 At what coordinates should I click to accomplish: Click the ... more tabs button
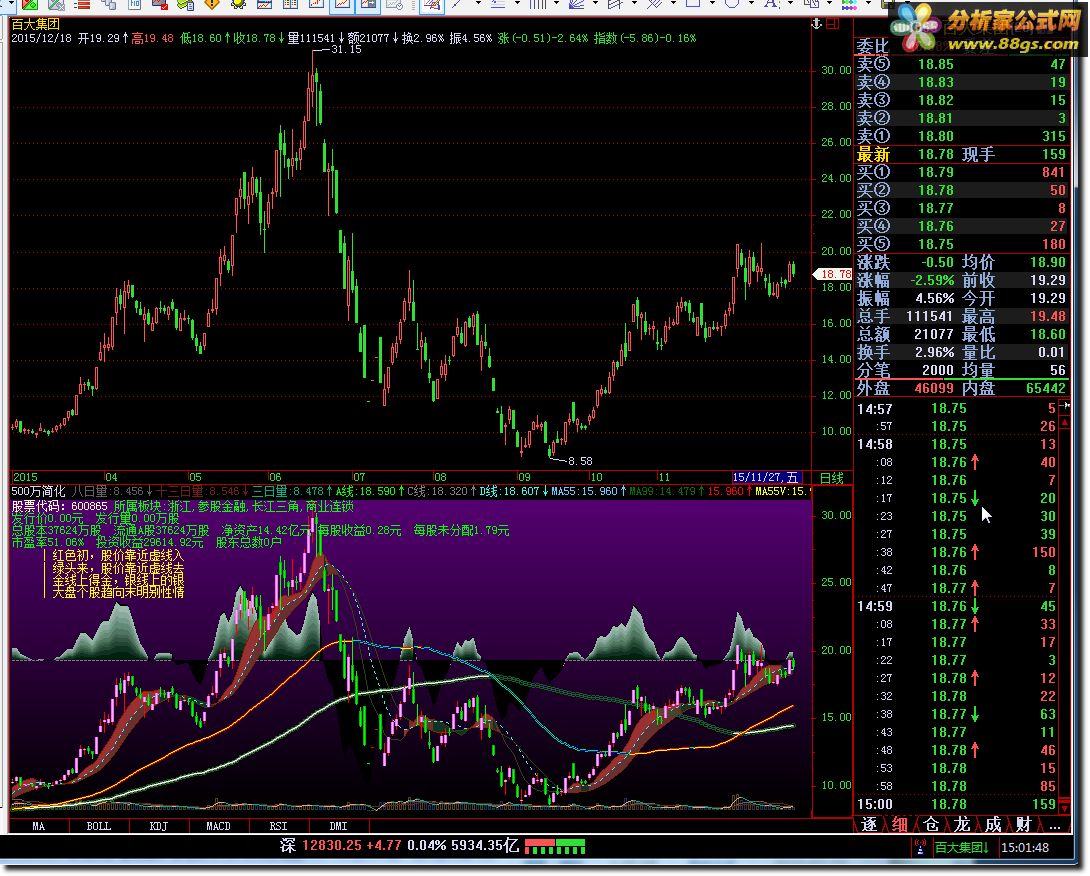point(1055,825)
